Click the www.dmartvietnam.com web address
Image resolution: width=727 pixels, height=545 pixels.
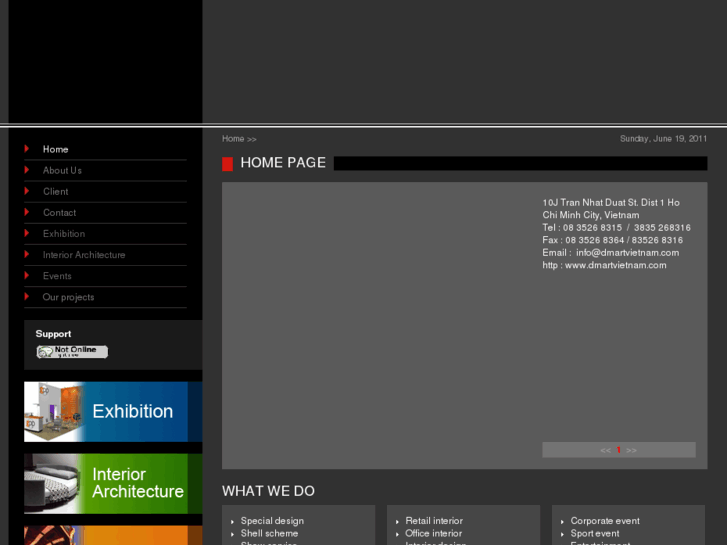(616, 265)
